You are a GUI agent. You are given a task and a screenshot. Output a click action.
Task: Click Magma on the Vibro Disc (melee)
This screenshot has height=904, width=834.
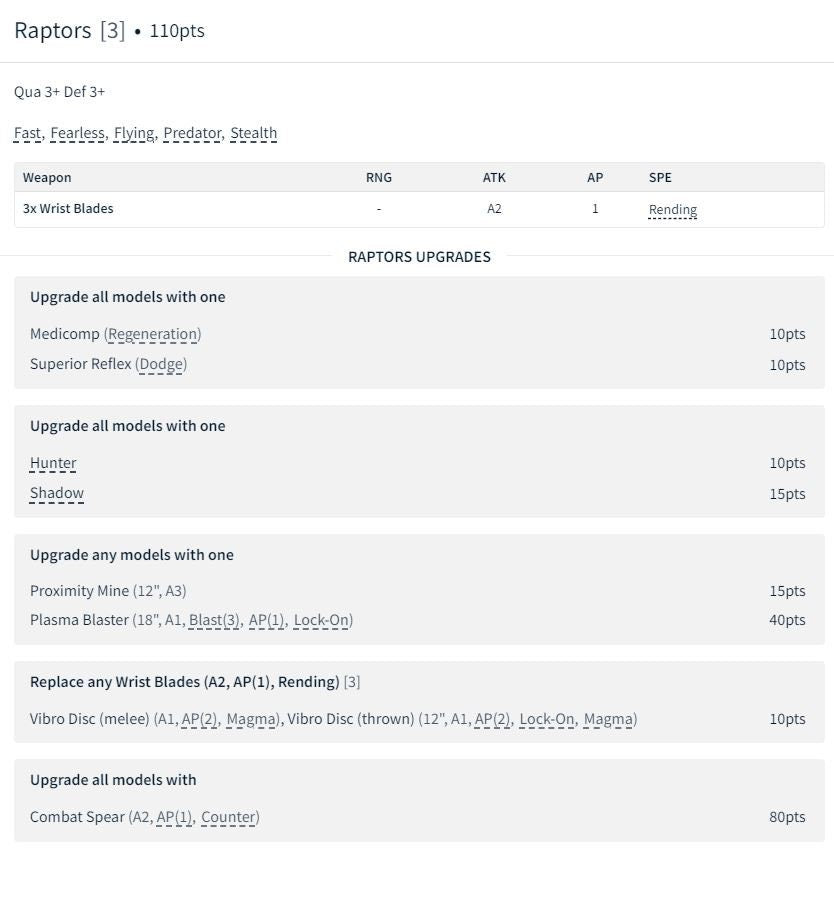tap(251, 719)
